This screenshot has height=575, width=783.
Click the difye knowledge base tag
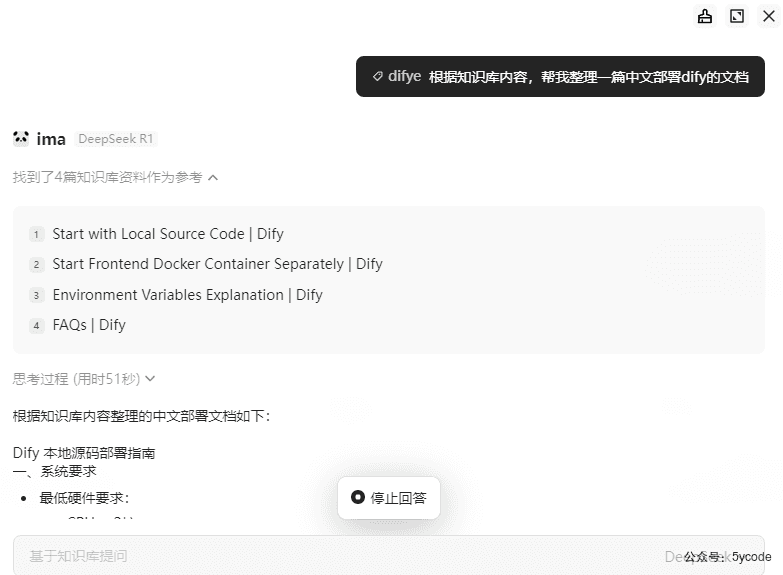click(x=397, y=76)
